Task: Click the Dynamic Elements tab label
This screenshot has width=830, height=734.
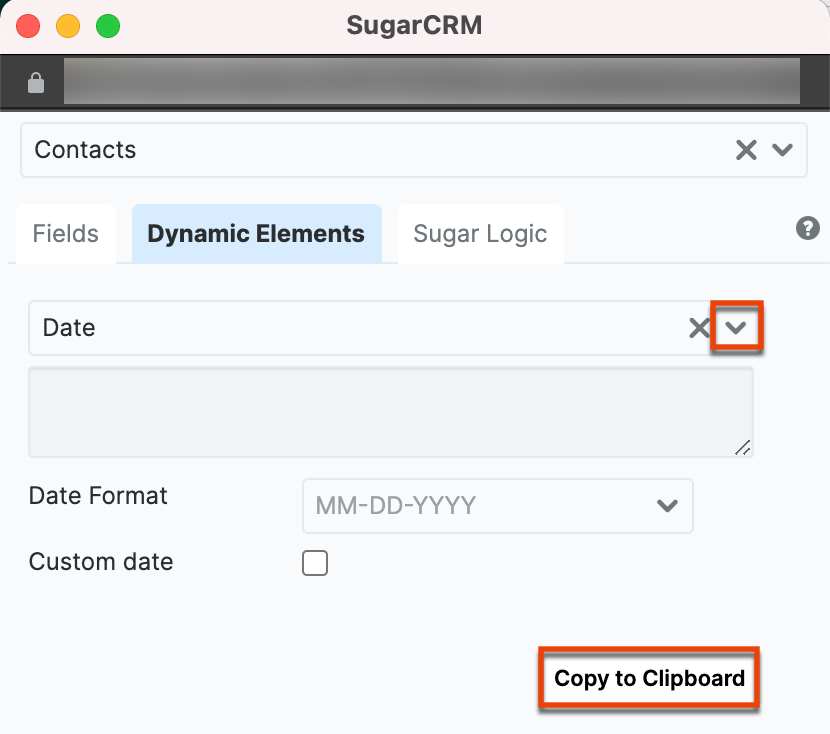Action: 256,233
